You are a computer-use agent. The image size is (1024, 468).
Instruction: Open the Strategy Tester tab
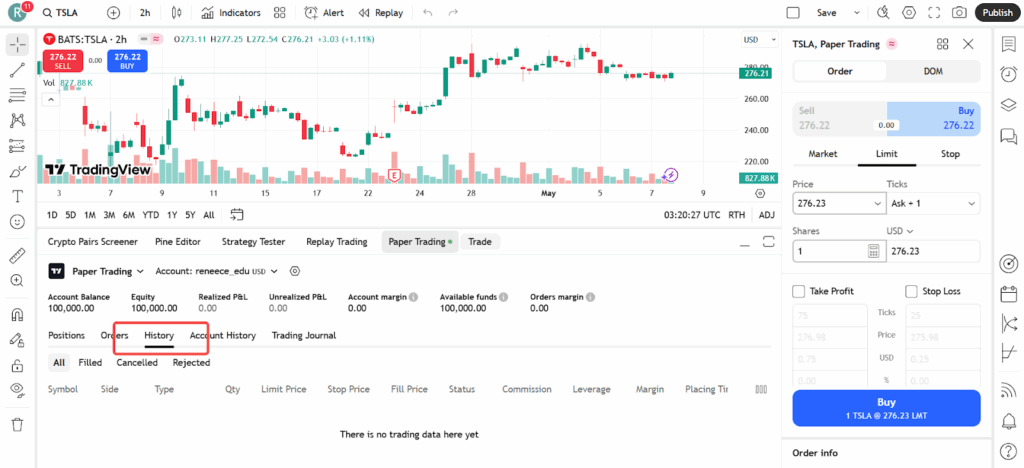253,242
